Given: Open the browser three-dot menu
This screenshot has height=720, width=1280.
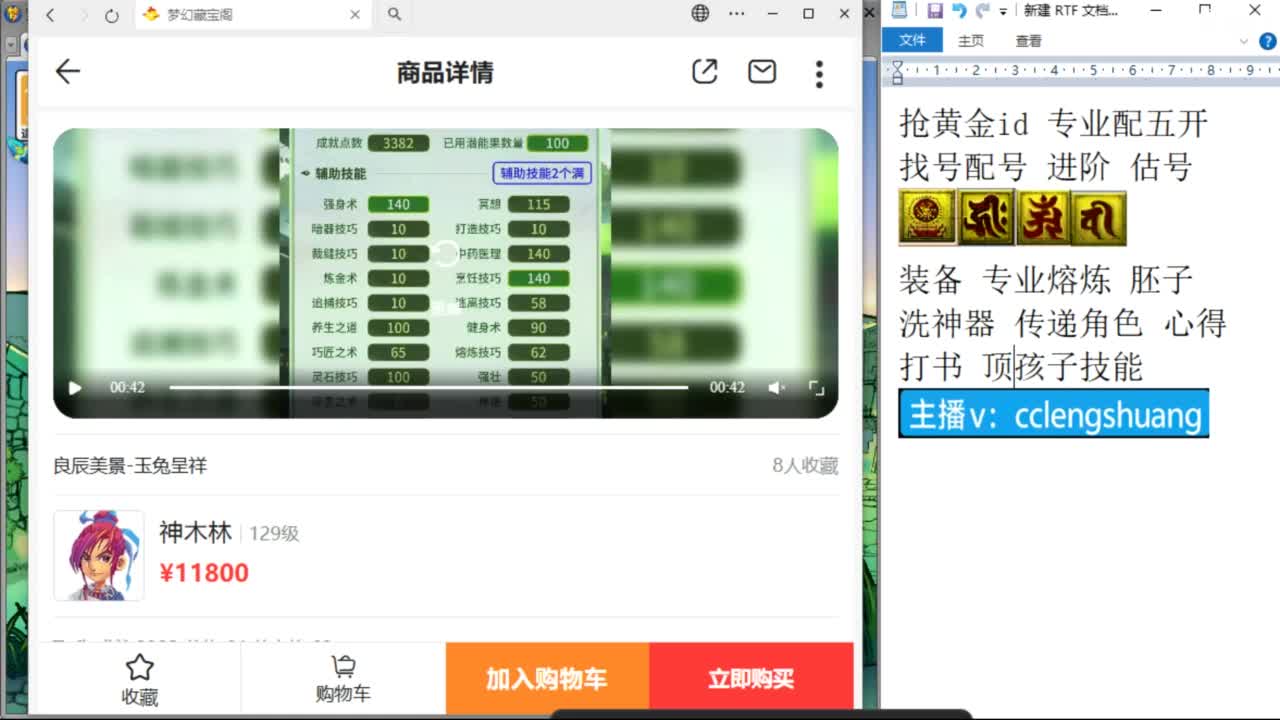Looking at the screenshot, I should (x=737, y=14).
